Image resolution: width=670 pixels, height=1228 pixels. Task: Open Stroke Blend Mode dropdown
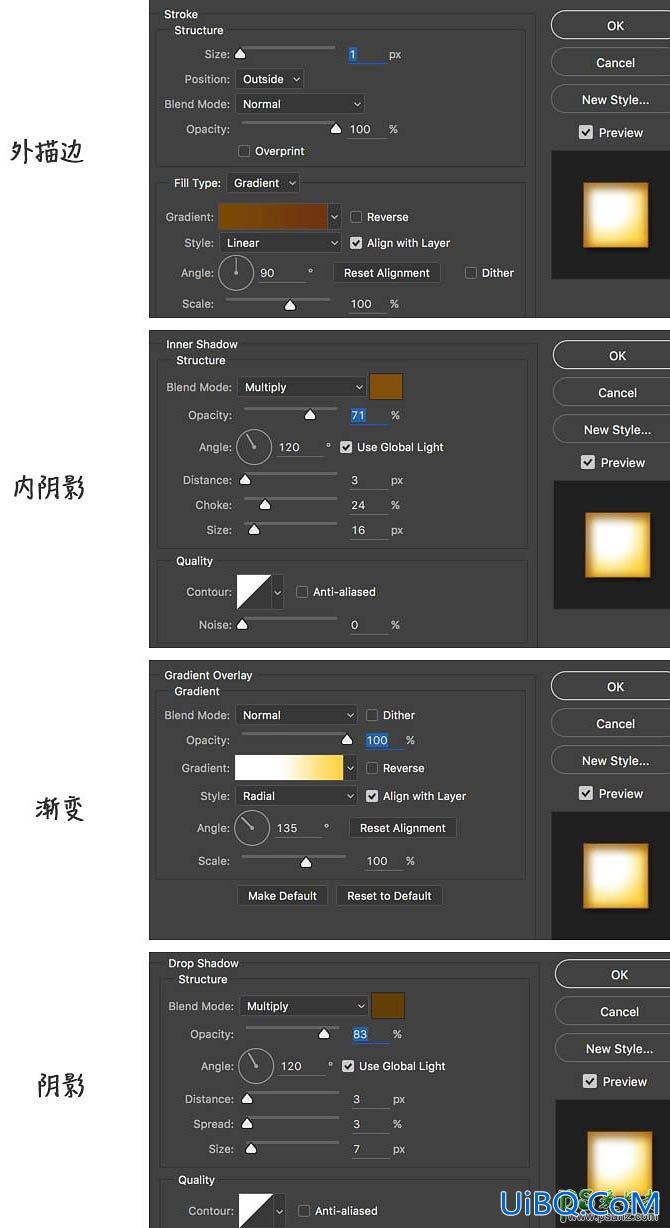pos(300,104)
